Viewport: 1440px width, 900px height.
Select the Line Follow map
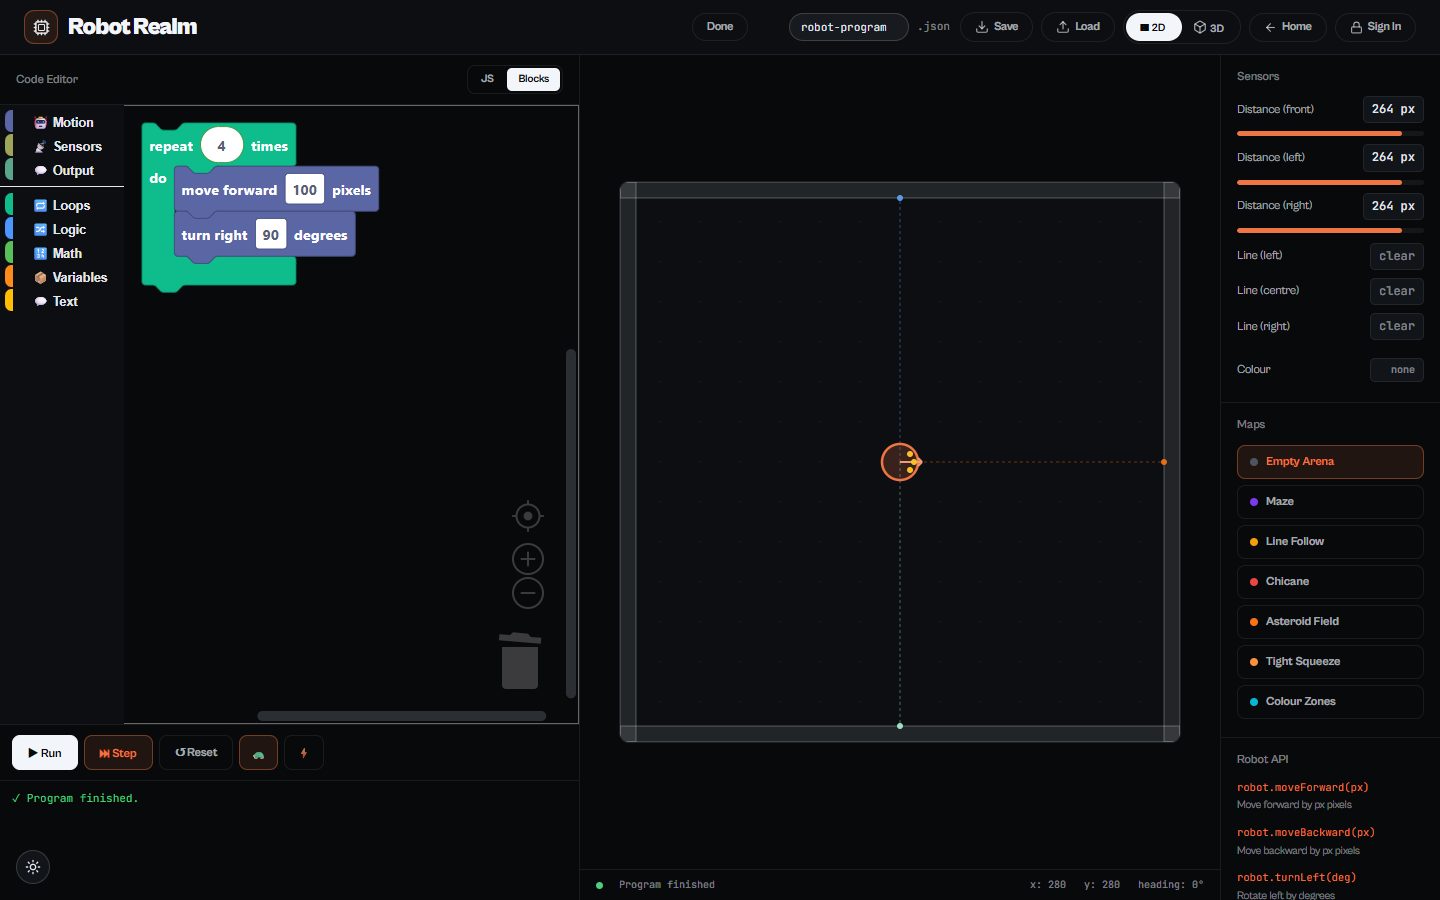1330,542
